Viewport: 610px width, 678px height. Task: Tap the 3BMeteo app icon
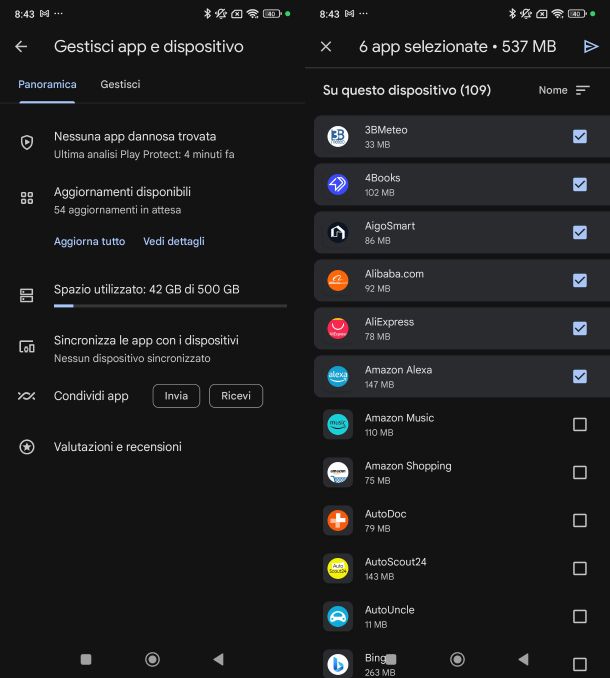coord(338,137)
